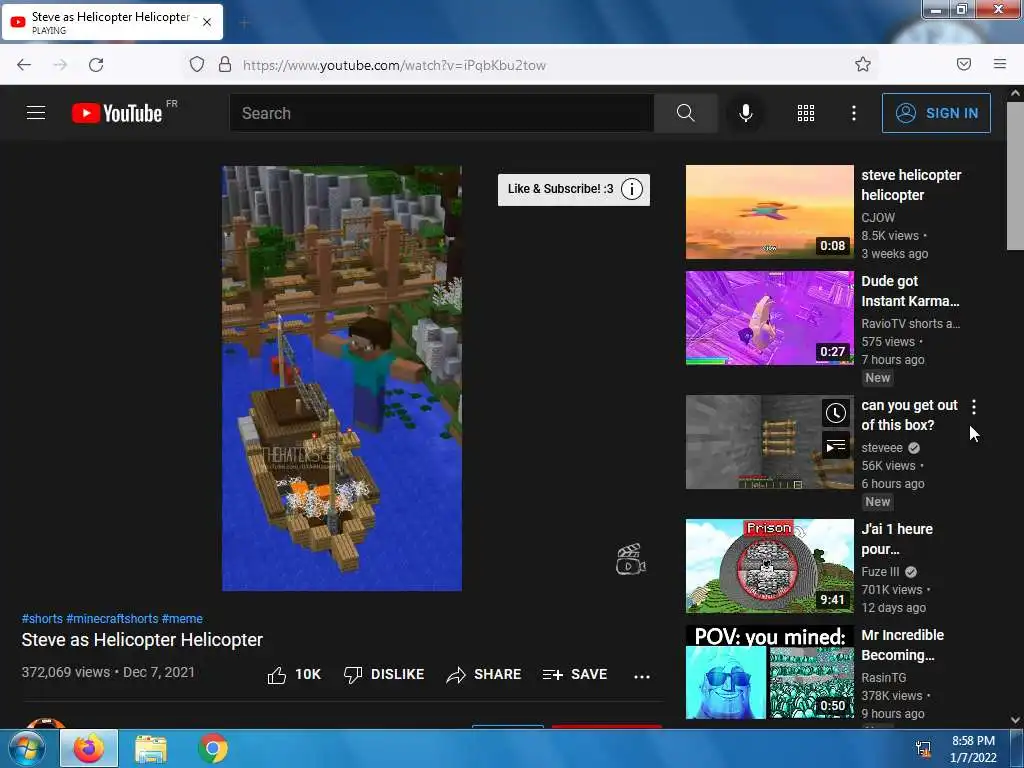Click the network tray icon
This screenshot has width=1024, height=768.
(x=923, y=749)
